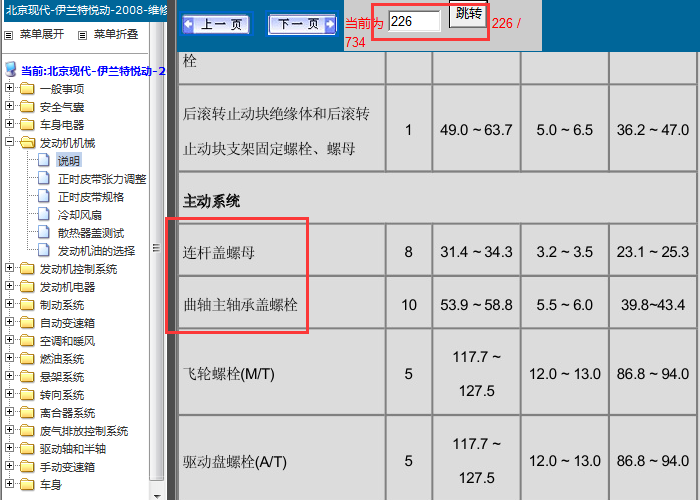Click 菜单折叠 to collapse all menus

(116, 34)
